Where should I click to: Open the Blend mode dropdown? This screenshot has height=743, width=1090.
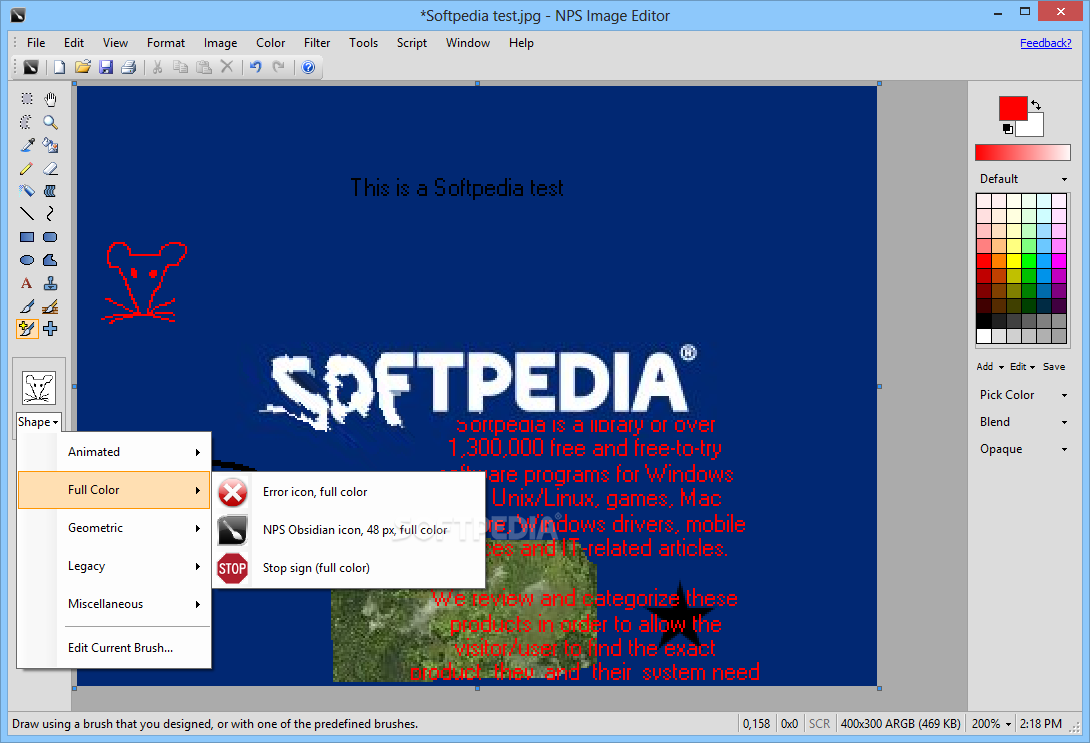(x=1023, y=422)
